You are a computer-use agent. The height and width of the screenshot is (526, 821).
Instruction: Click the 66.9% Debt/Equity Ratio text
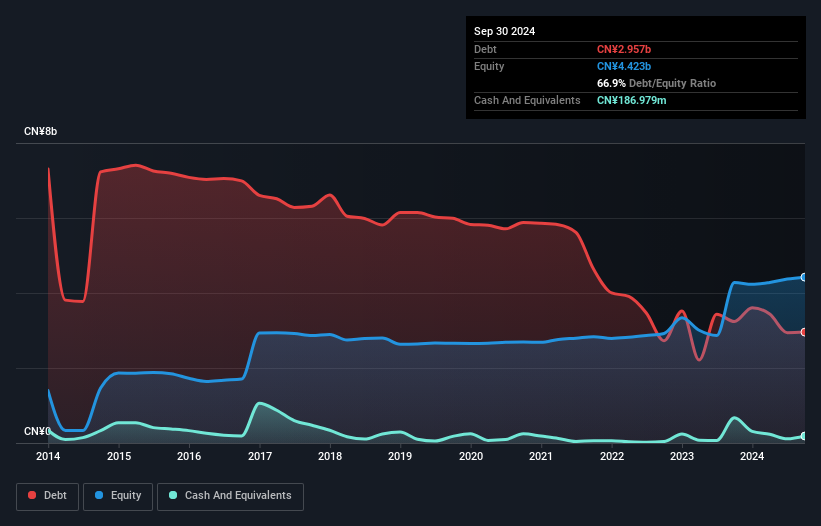[656, 83]
